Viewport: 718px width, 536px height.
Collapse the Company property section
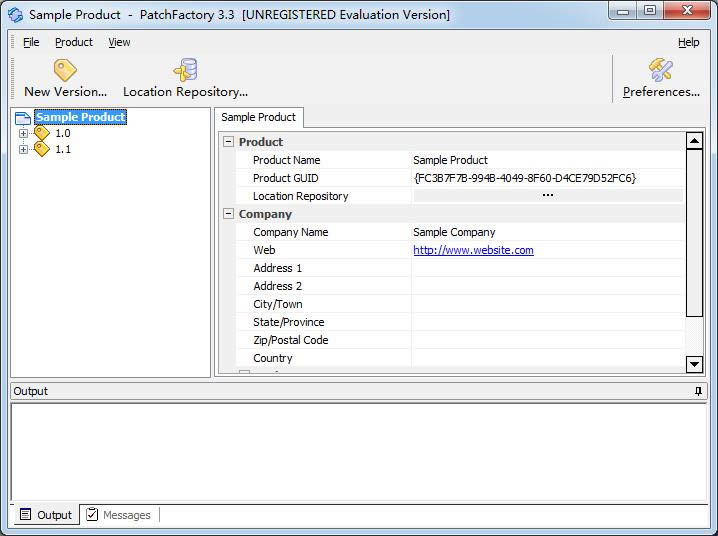click(228, 214)
